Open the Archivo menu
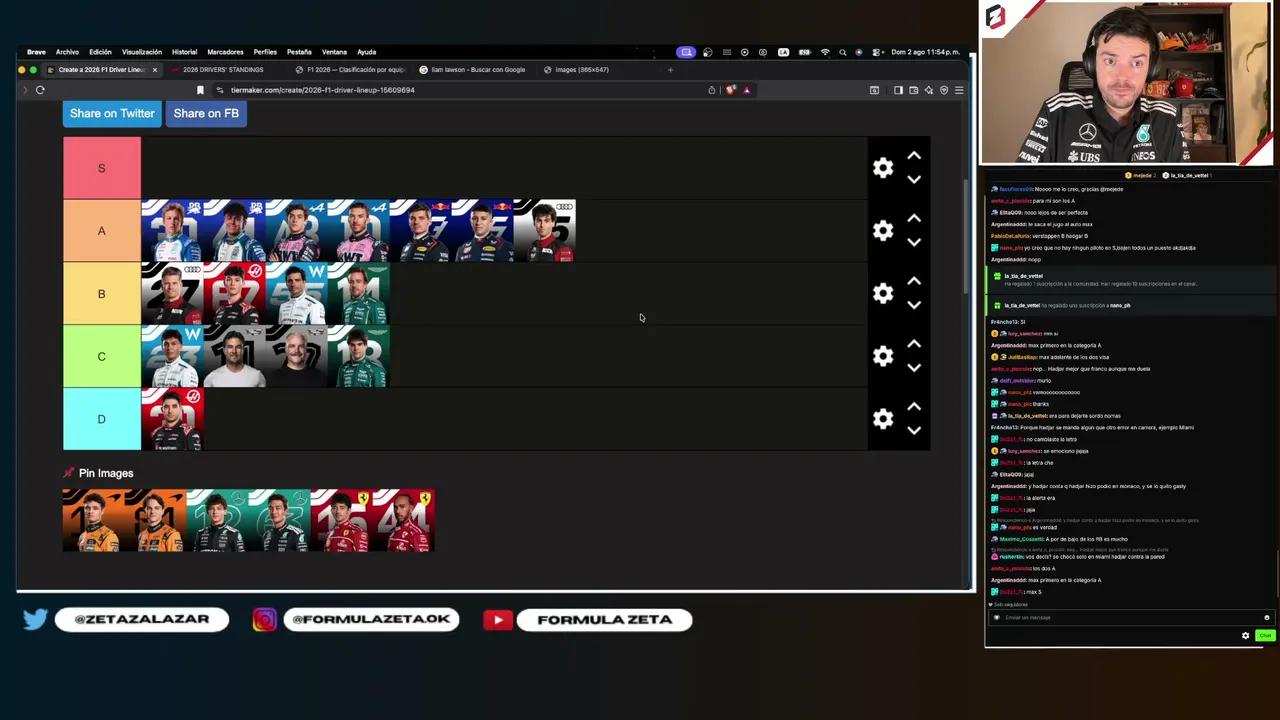Screen dimensions: 1280x720 [67, 52]
